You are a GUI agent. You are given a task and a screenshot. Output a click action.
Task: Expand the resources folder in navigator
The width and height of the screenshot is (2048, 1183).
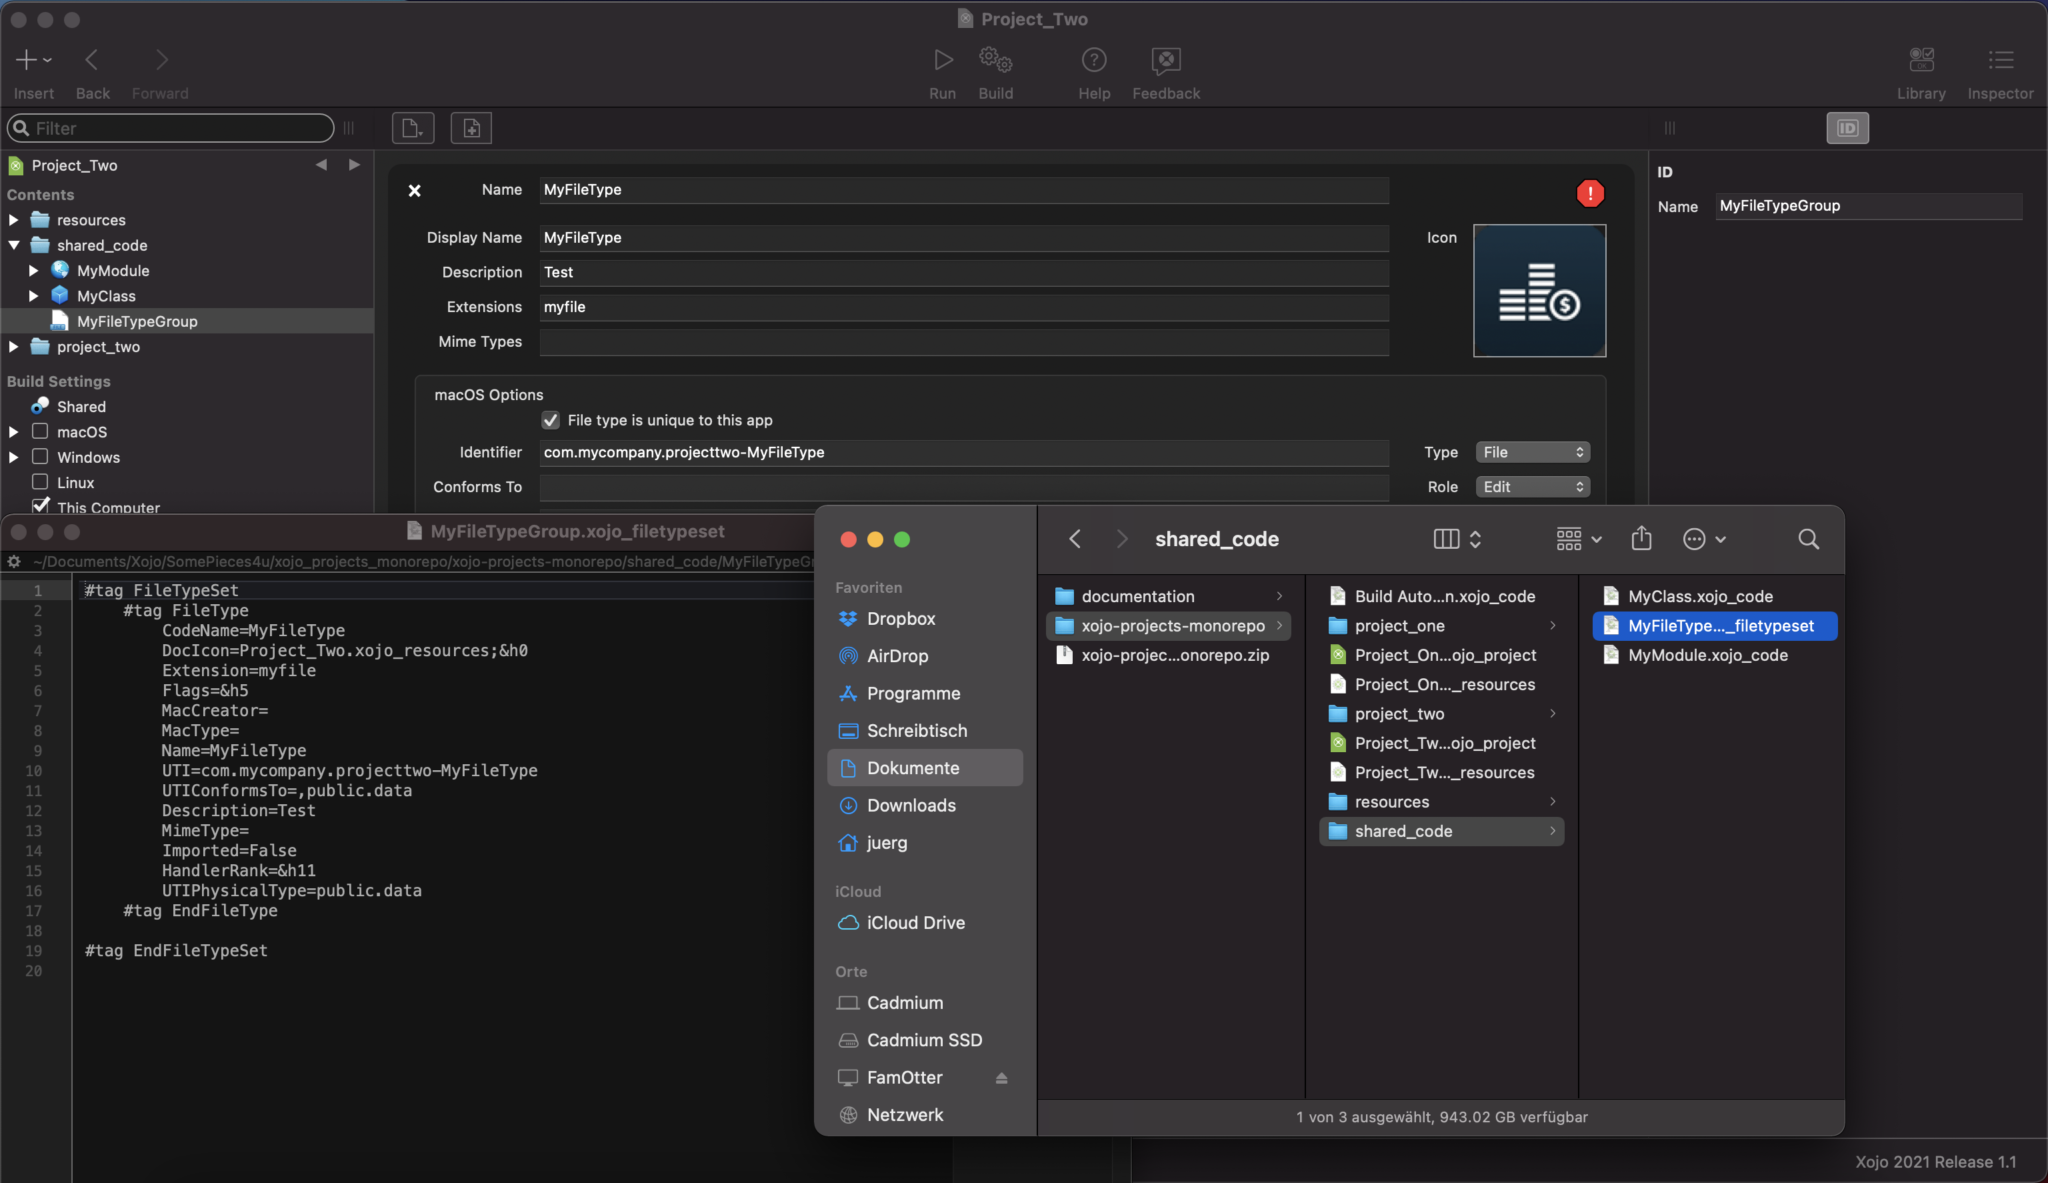14,220
